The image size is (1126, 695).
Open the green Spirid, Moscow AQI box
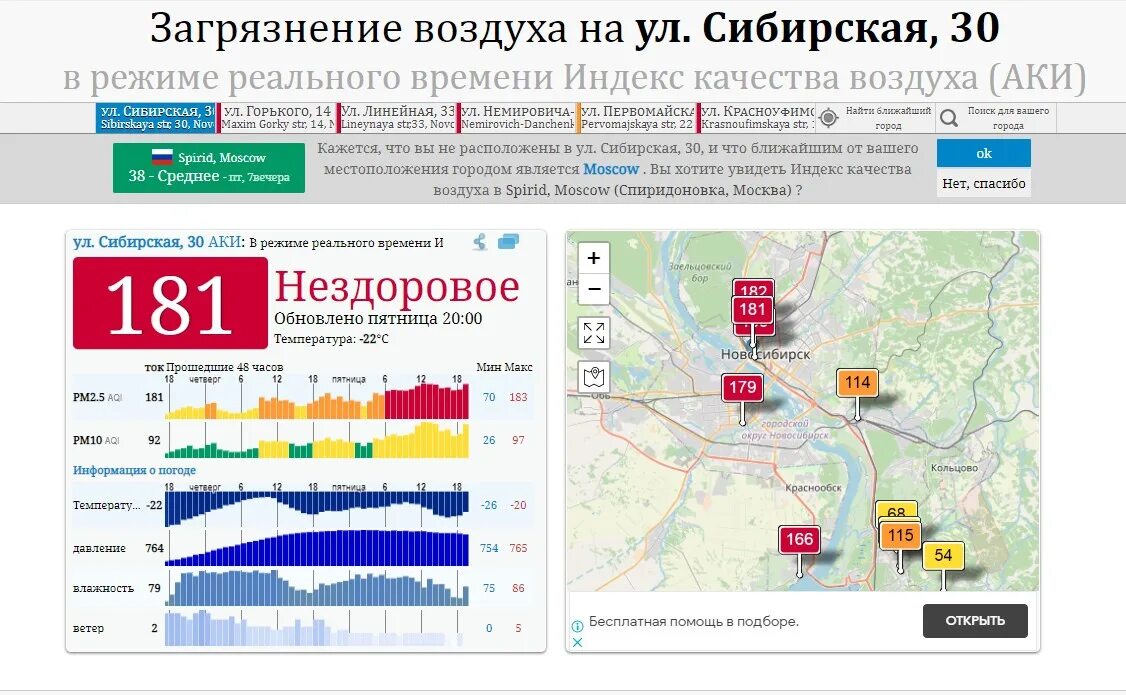point(209,167)
